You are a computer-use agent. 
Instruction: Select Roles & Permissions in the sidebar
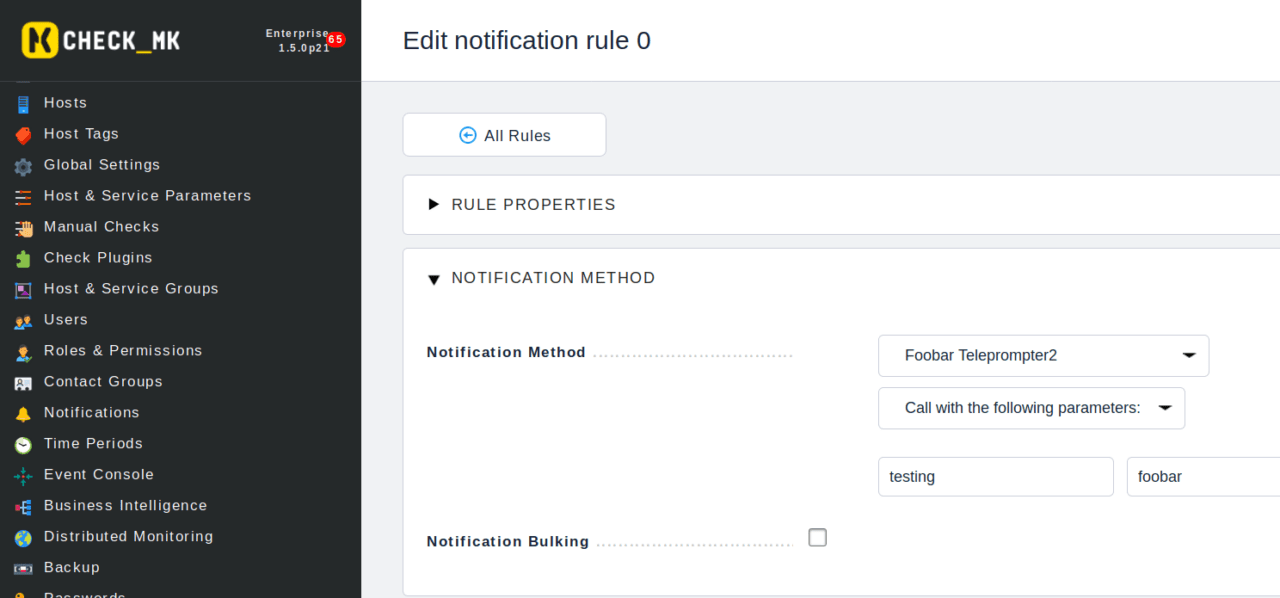click(x=22, y=351)
